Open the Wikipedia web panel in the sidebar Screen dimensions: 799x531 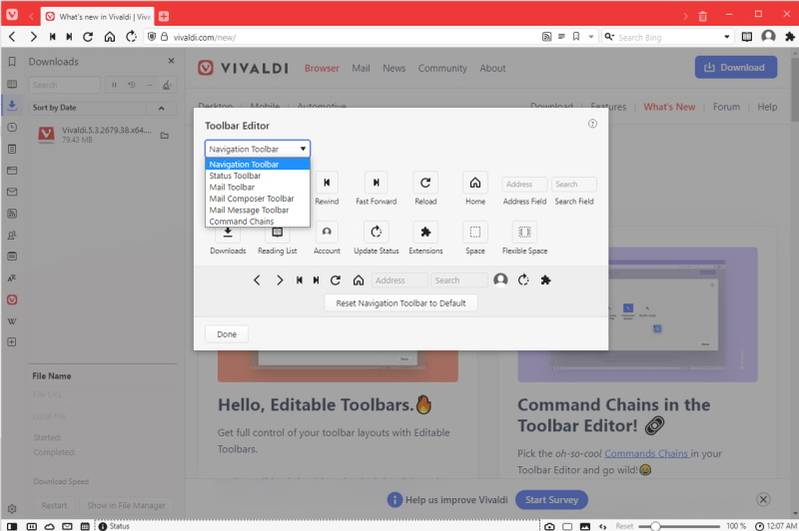(12, 322)
